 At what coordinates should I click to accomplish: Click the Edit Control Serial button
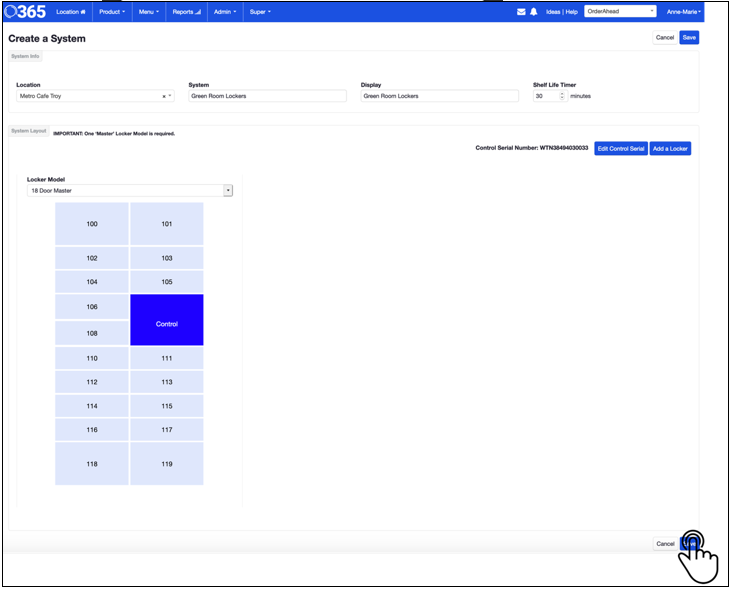620,148
